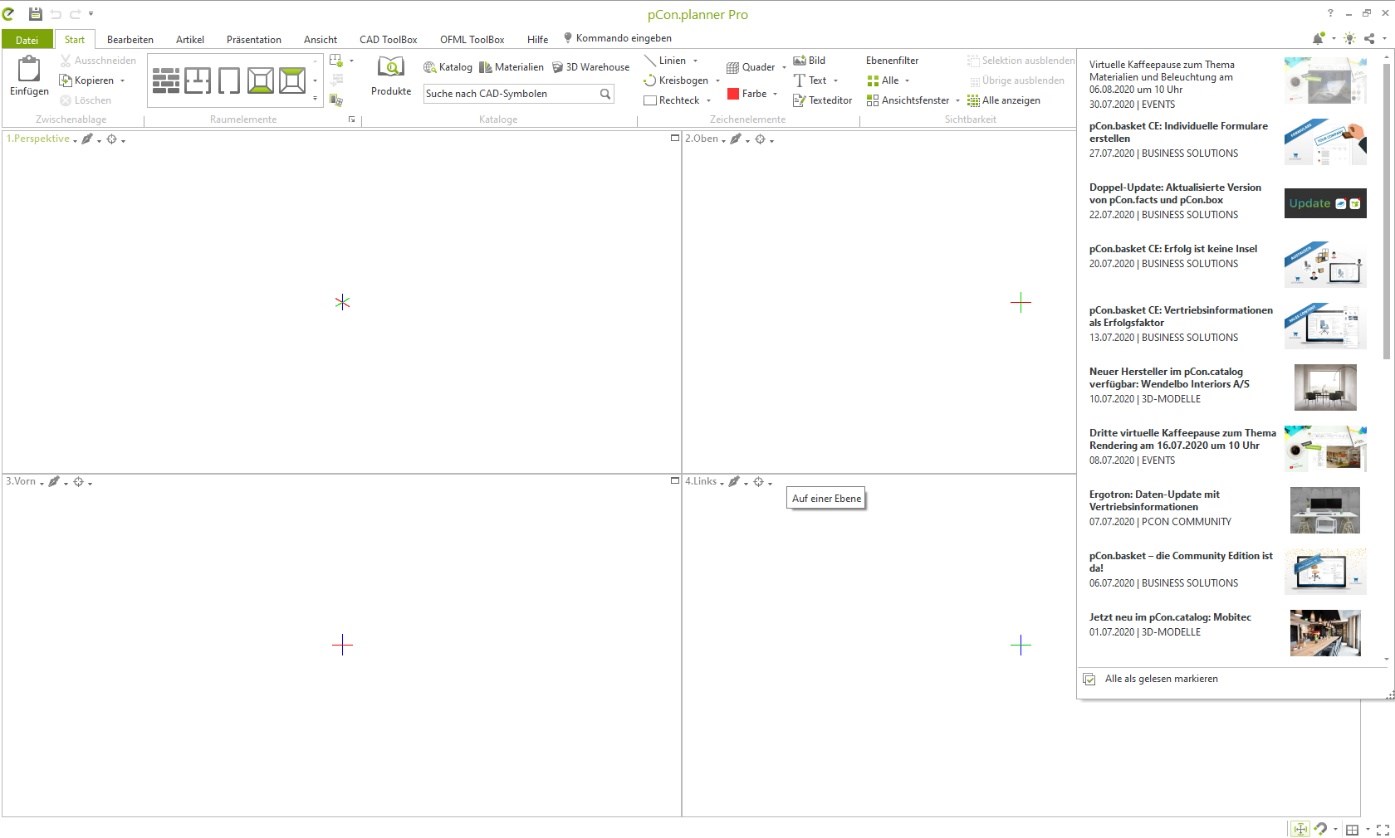
Task: Open news item Jetzt neu im pCon.catalog: Mobitec
Action: [x=1227, y=631]
